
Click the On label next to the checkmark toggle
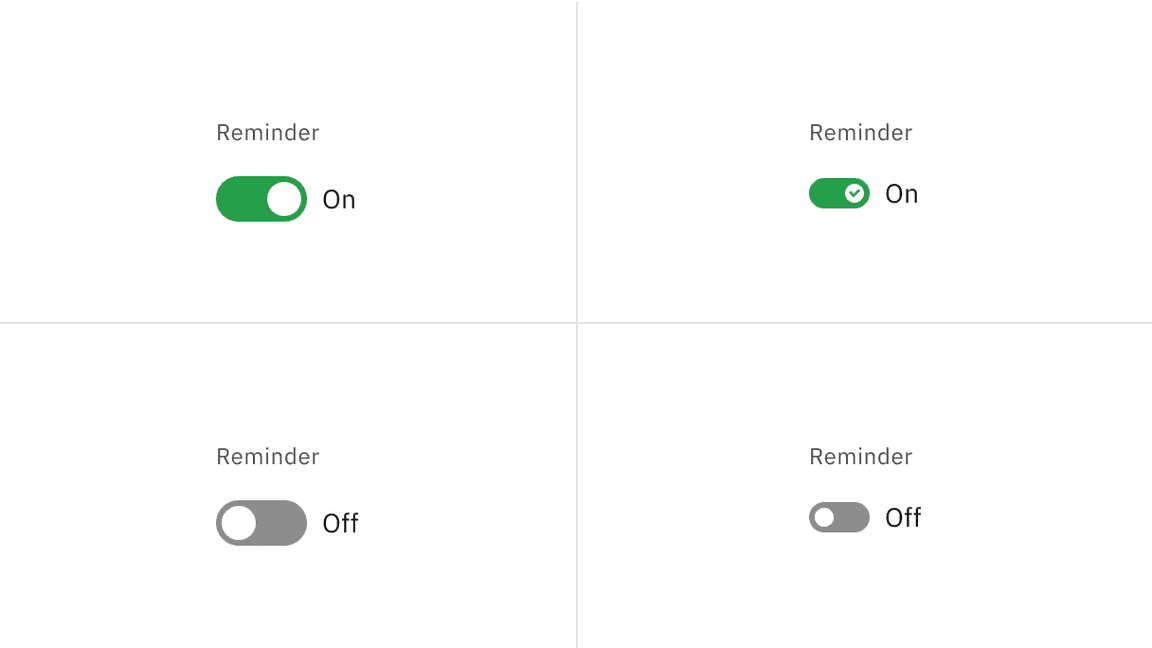coord(901,193)
